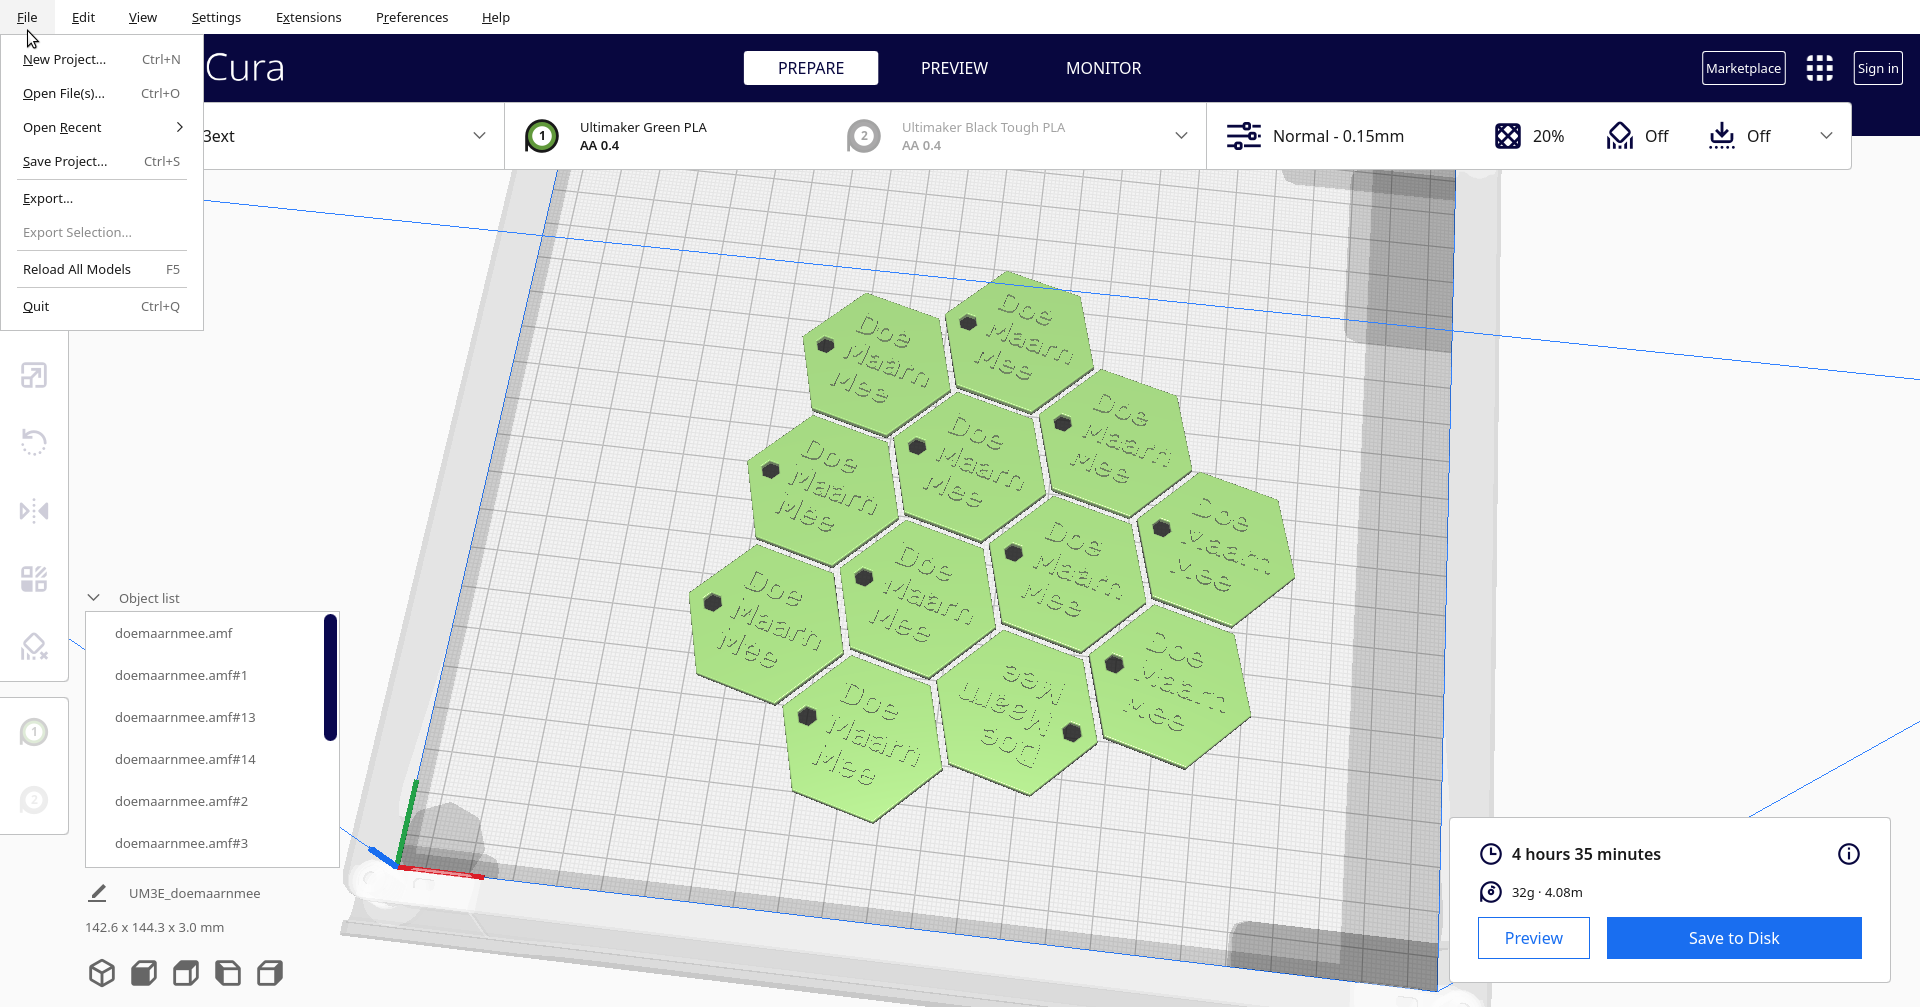Switch to the PREVIEW stage tab
The height and width of the screenshot is (1007, 1920).
pos(954,68)
